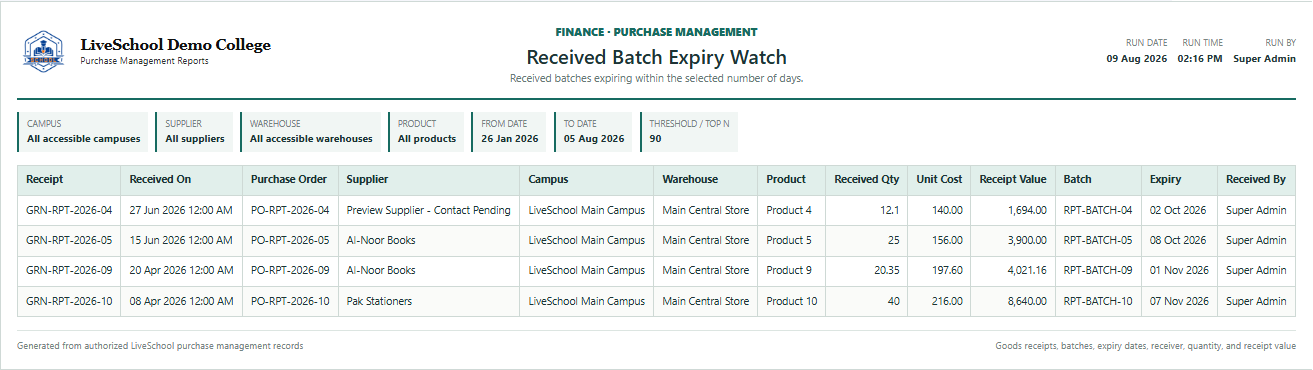Click the Product 10 cell
Viewport: 1313px width, 370px height.
click(x=792, y=301)
